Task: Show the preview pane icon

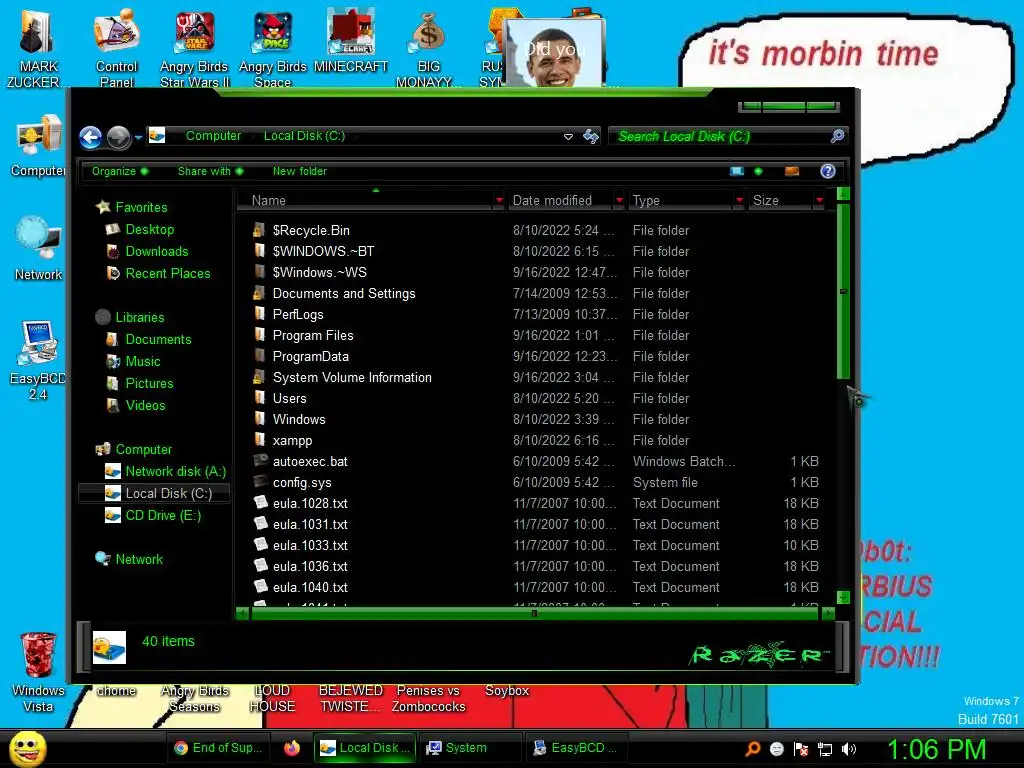Action: pos(792,171)
